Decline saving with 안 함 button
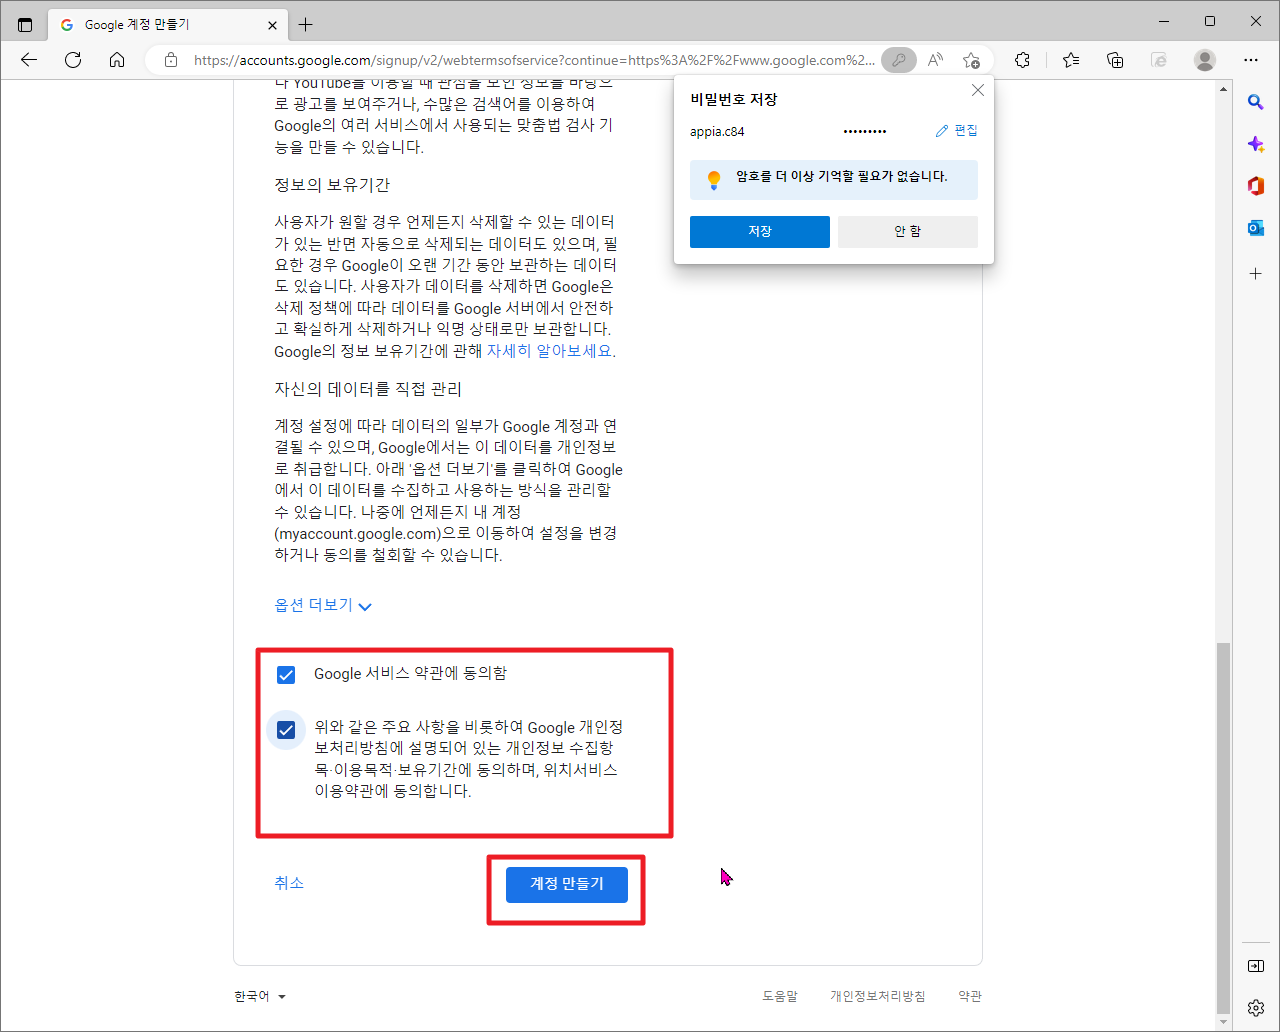The image size is (1280, 1032). pos(908,231)
